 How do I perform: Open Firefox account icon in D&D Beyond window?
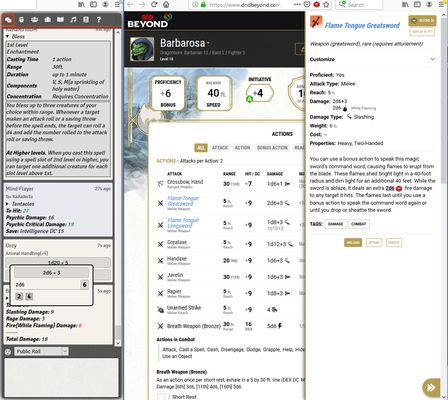tap(429, 5)
